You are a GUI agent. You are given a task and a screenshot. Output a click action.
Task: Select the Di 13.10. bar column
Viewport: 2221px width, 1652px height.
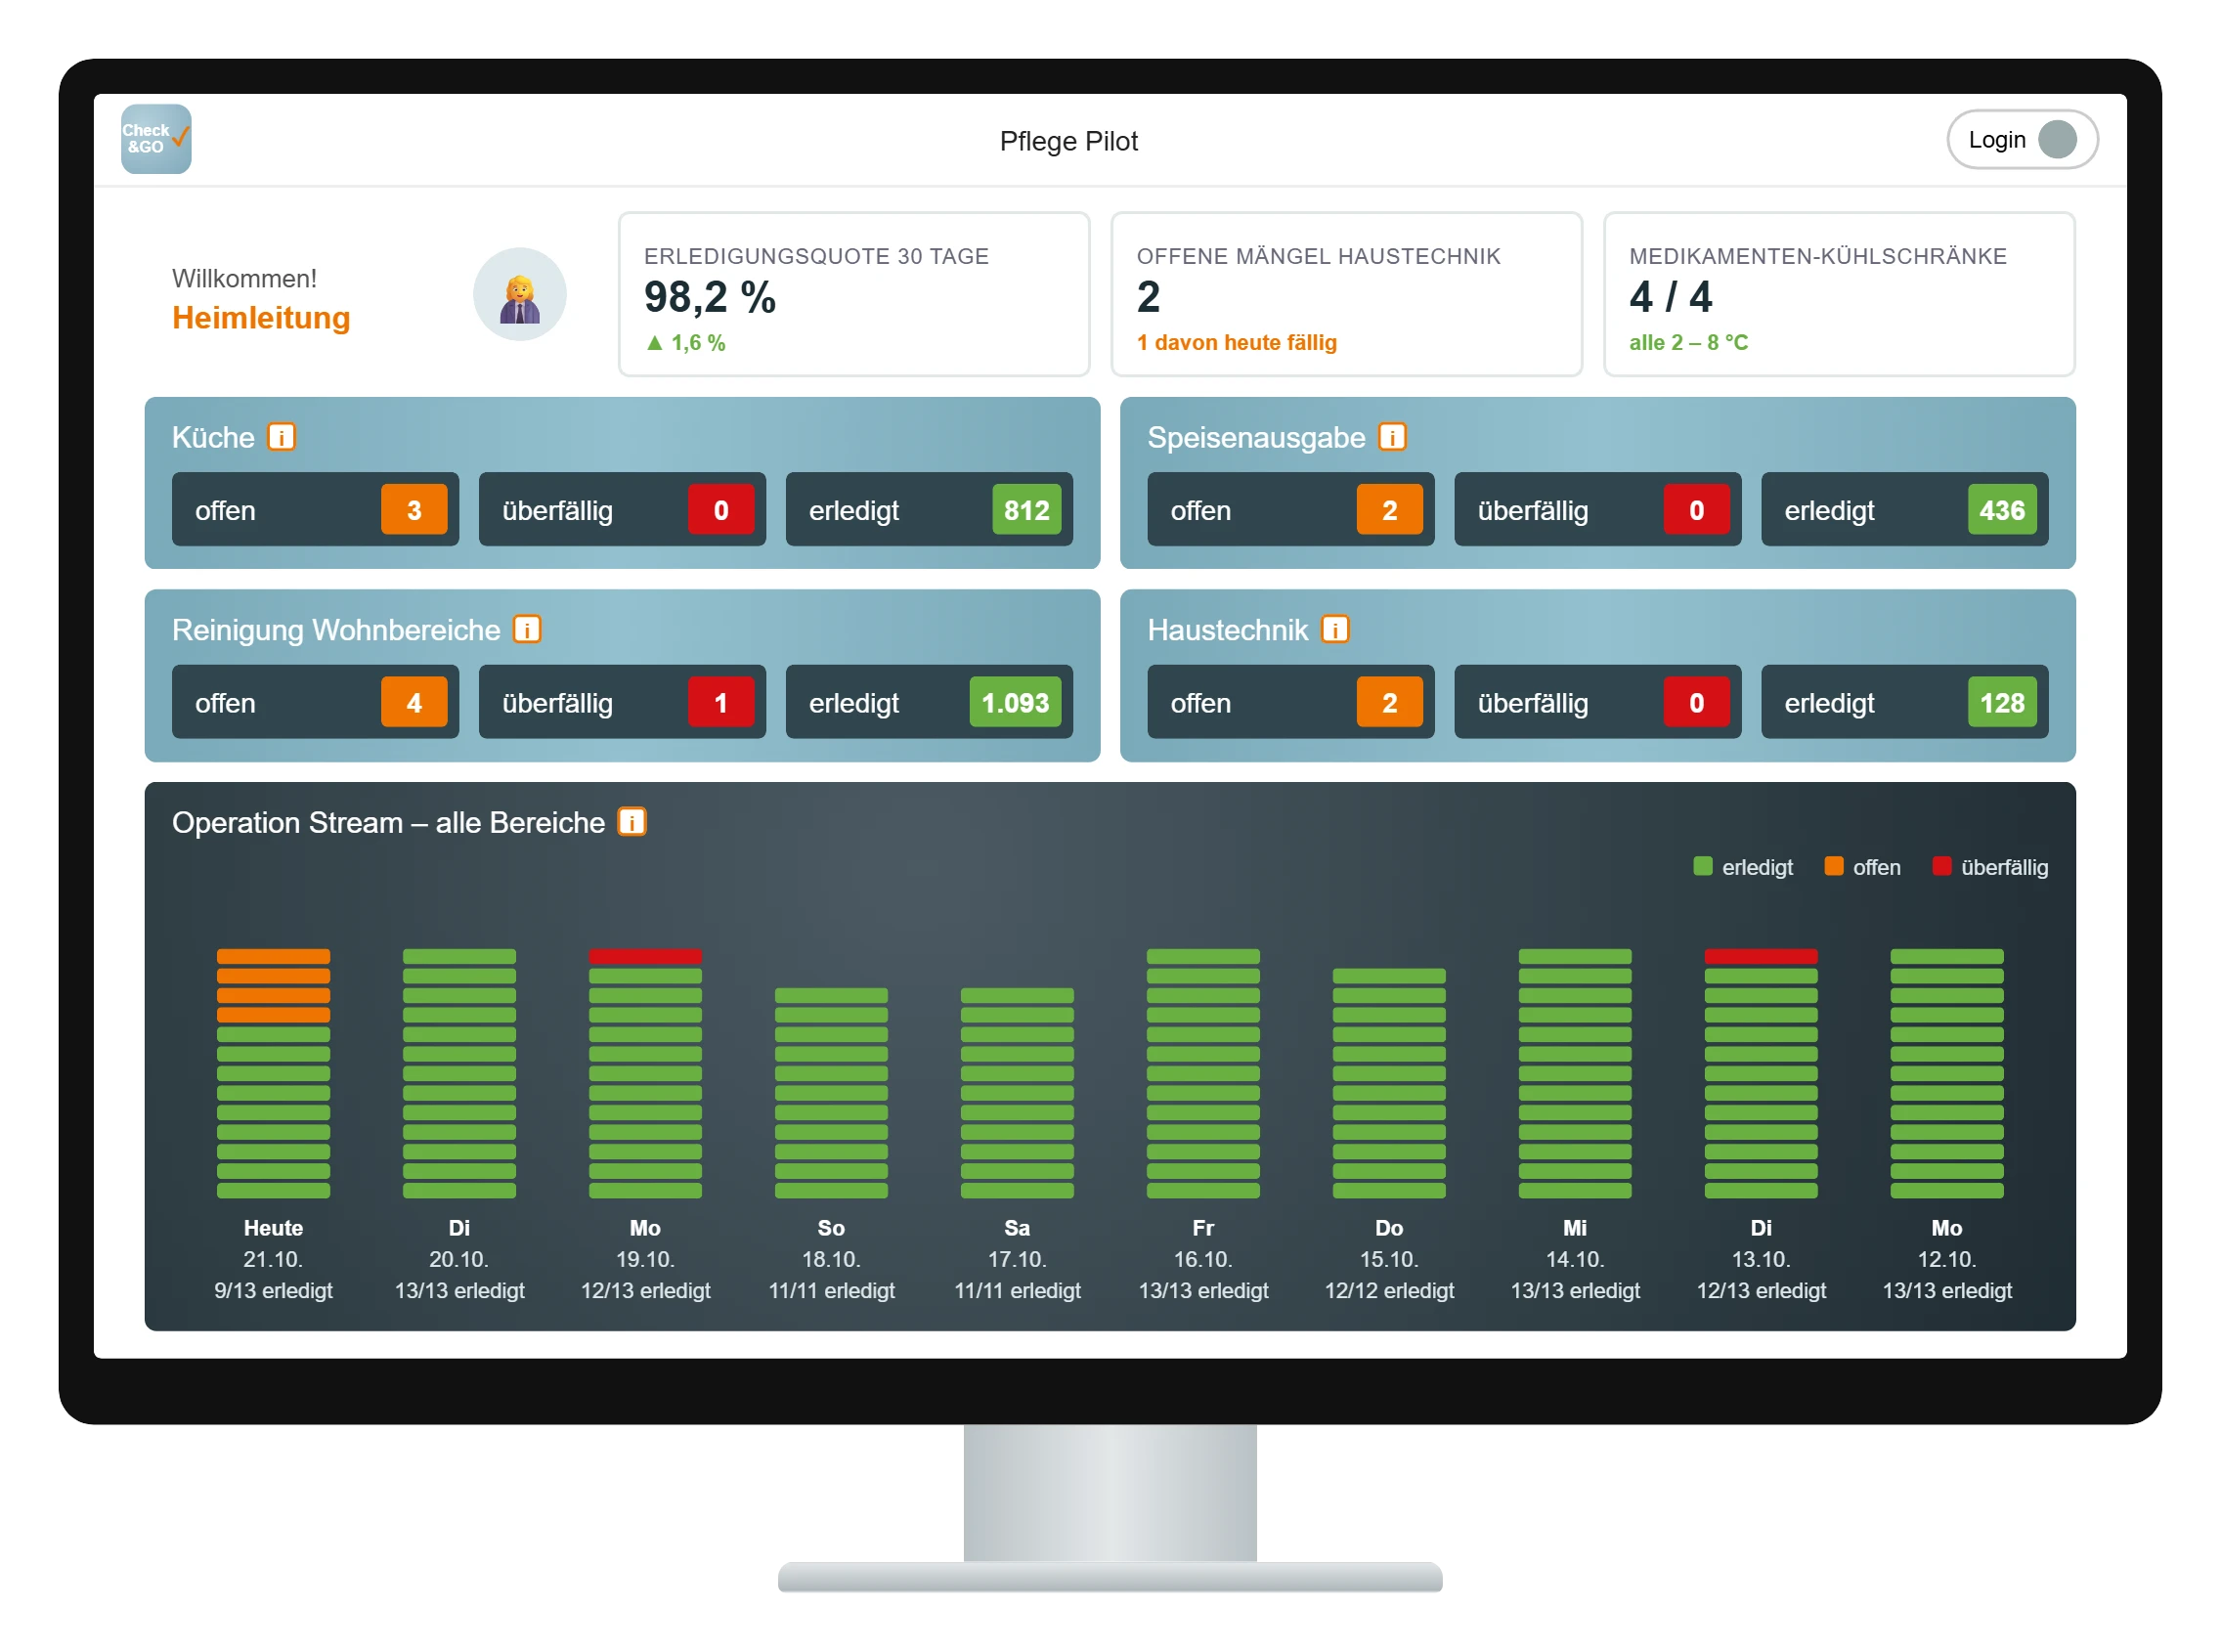(1761, 1073)
